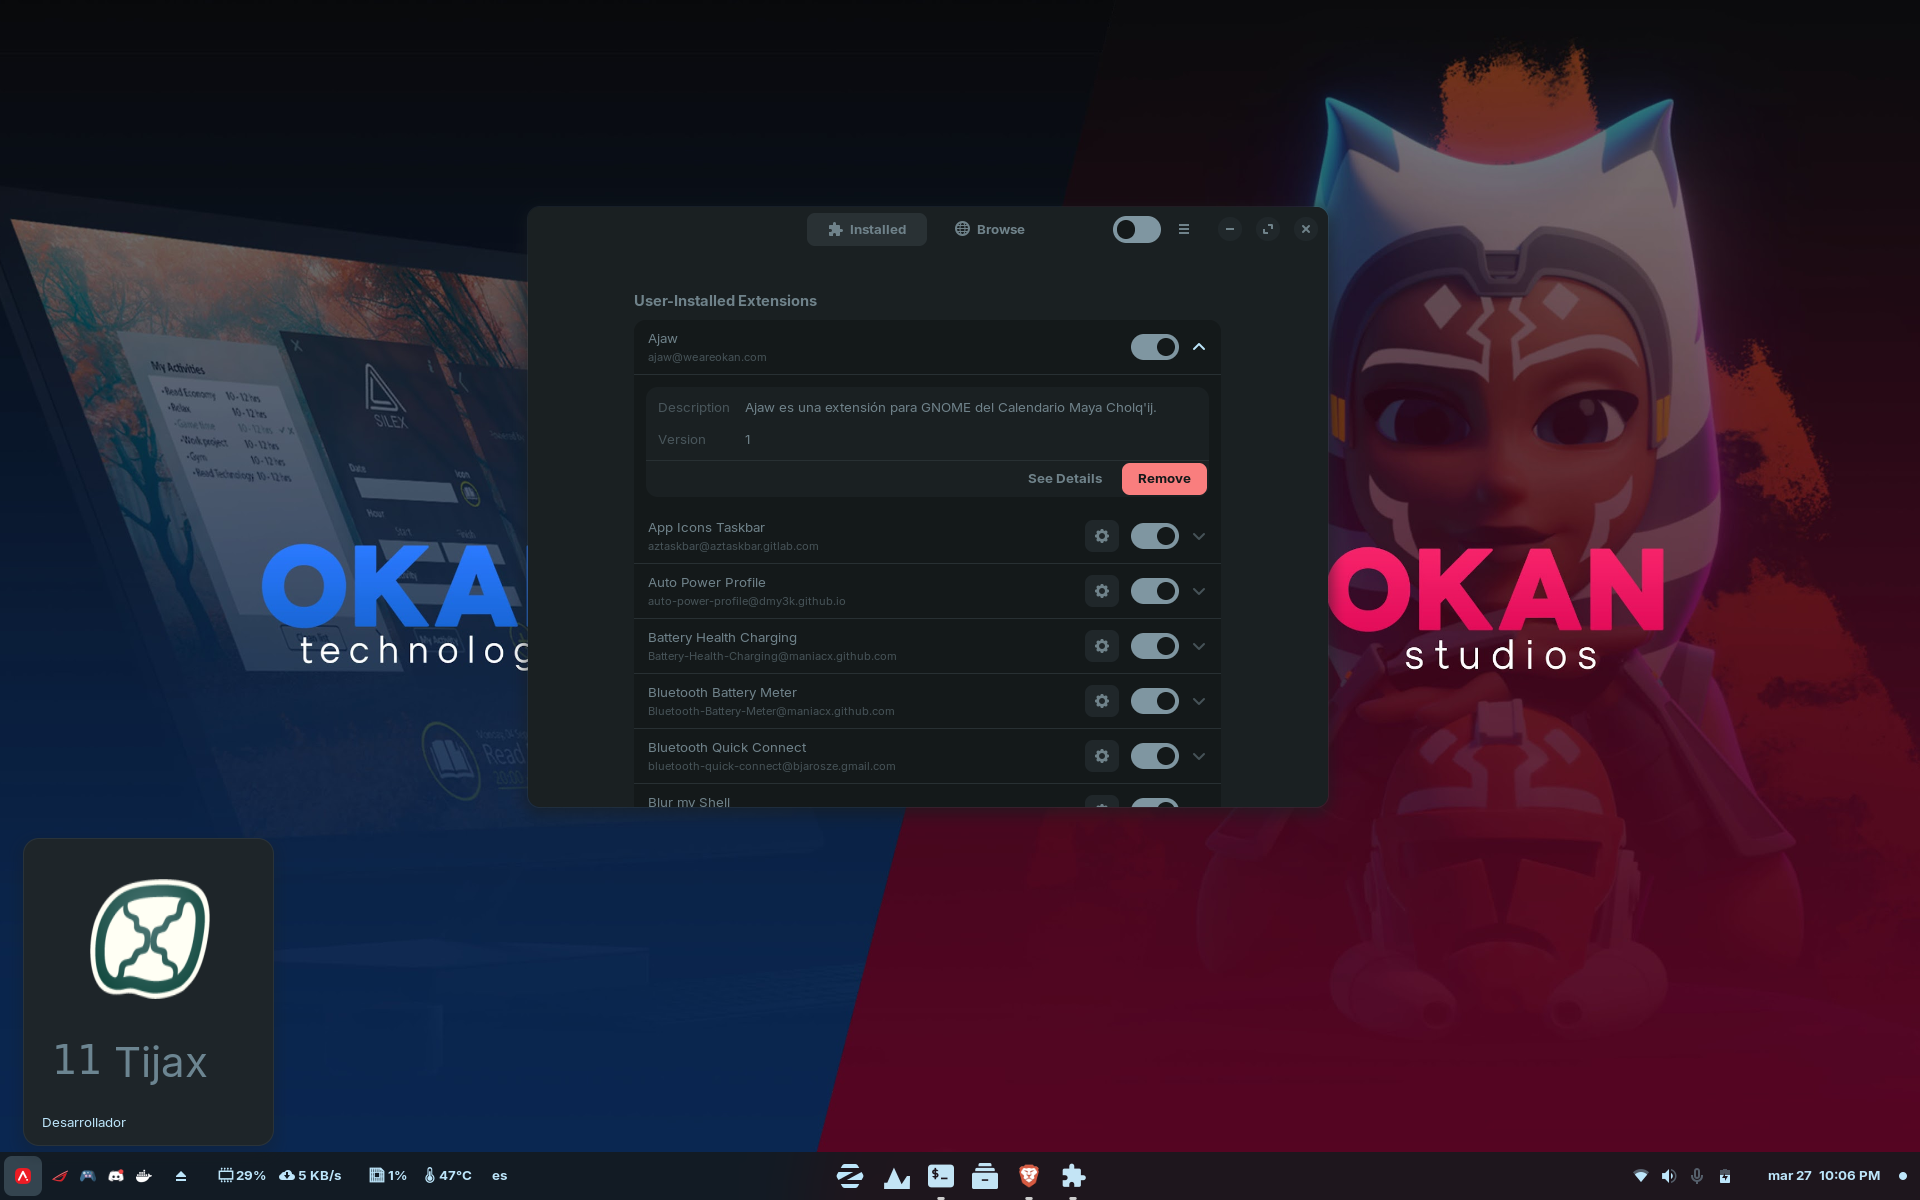Switch to the Browse tab
This screenshot has height=1200, width=1920.
(x=989, y=229)
